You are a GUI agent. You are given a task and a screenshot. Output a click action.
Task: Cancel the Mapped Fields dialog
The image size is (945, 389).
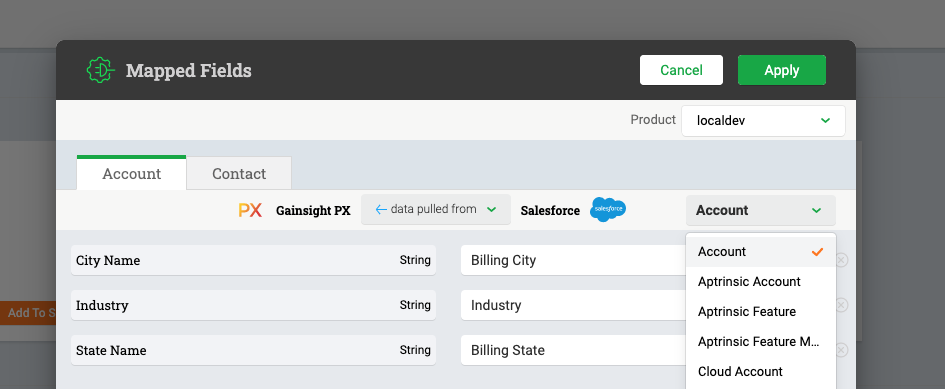click(x=681, y=70)
